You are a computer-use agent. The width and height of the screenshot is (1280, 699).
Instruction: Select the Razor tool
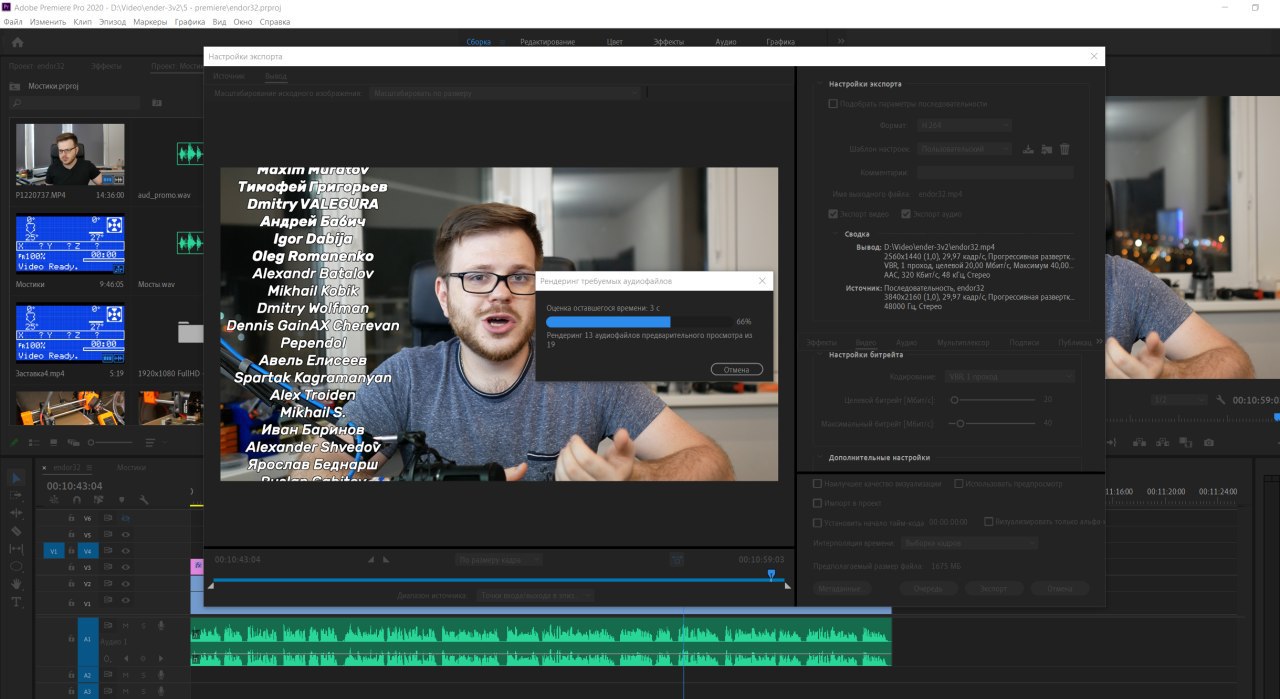pyautogui.click(x=16, y=531)
